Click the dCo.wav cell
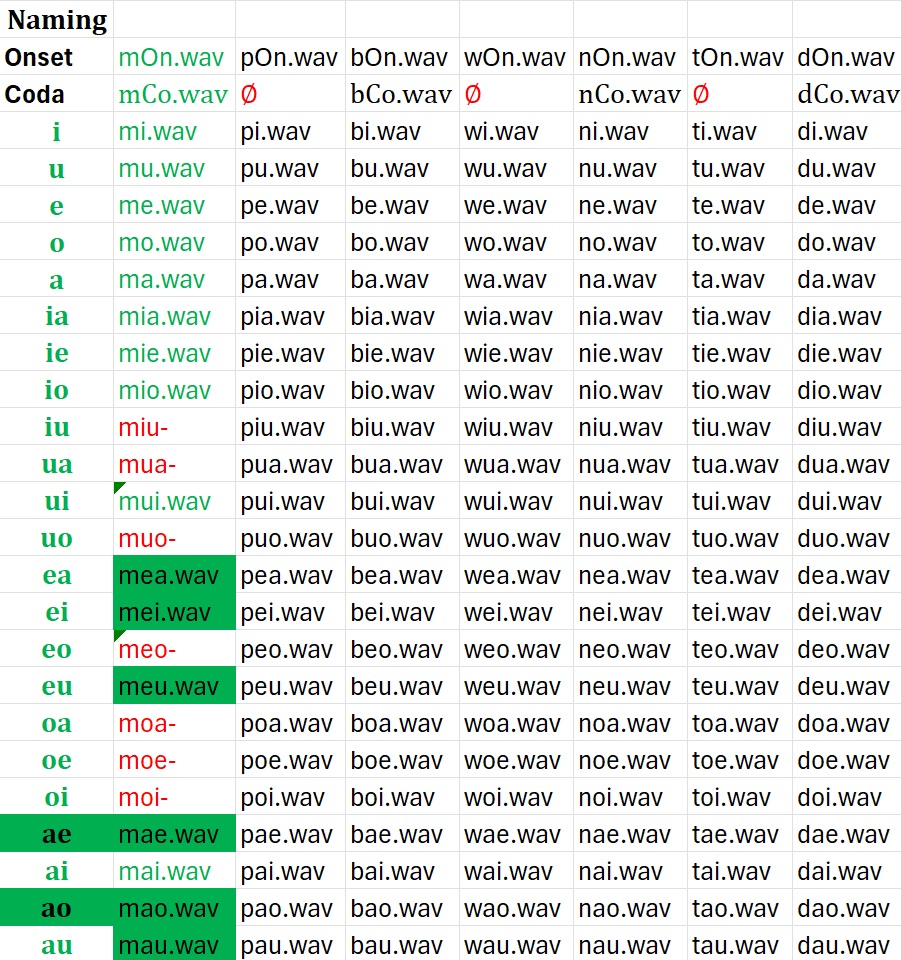Image resolution: width=901 pixels, height=960 pixels. pyautogui.click(x=847, y=95)
